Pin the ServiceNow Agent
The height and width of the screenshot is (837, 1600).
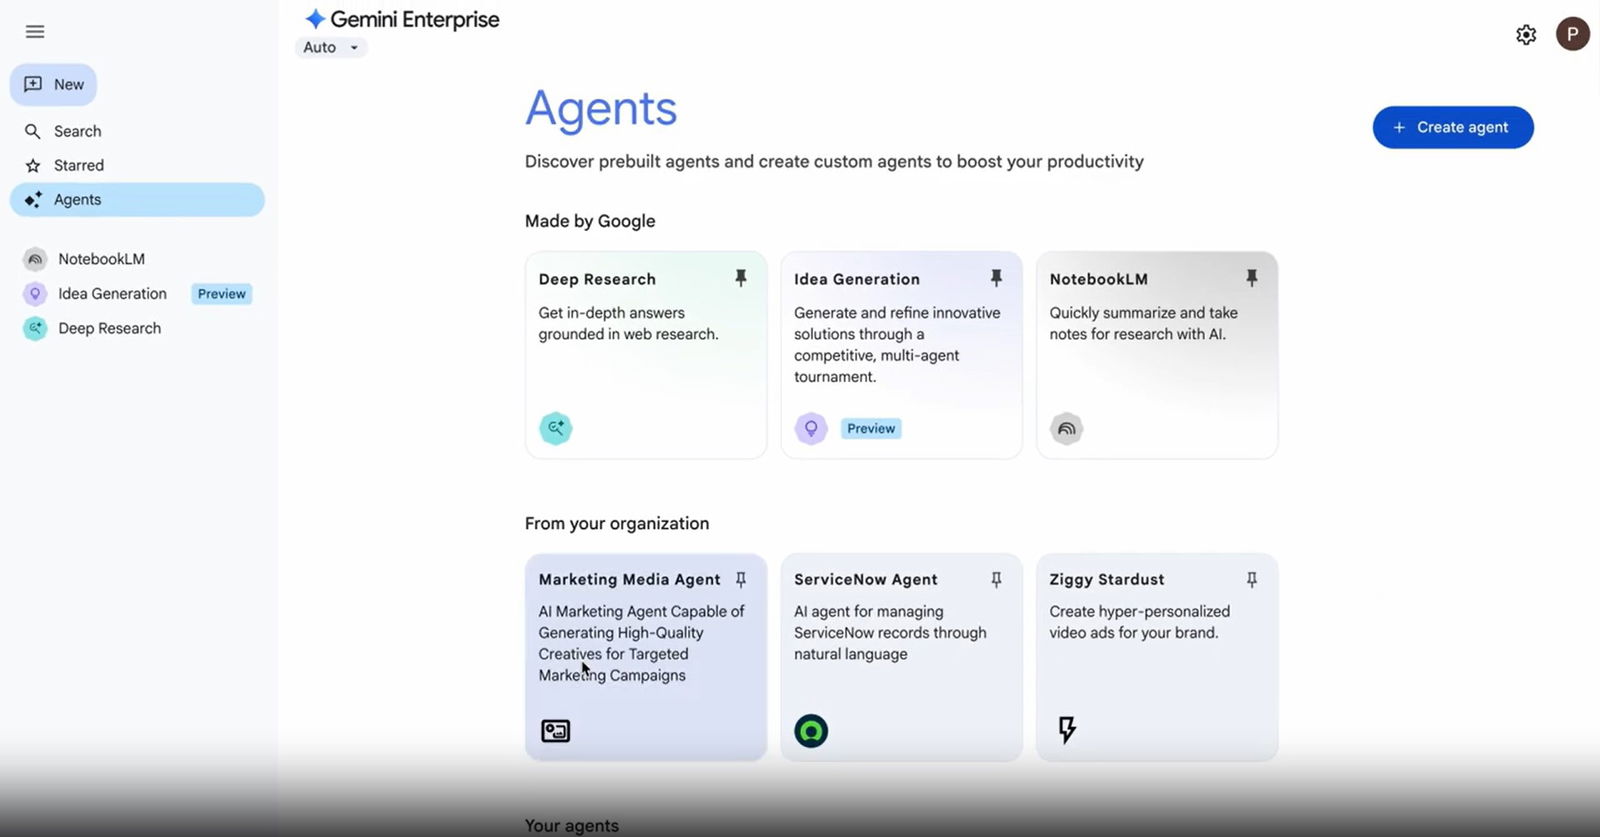point(996,580)
